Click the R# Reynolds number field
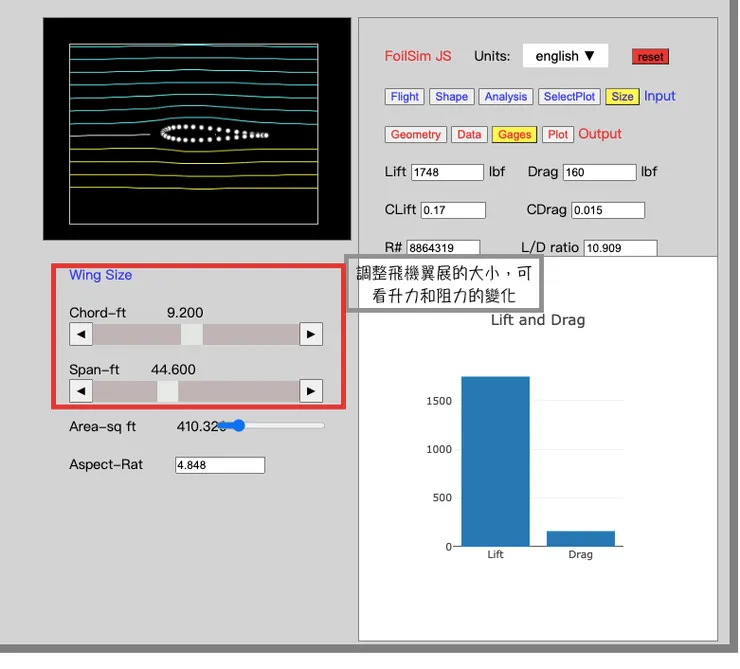740x669 pixels. click(x=443, y=248)
